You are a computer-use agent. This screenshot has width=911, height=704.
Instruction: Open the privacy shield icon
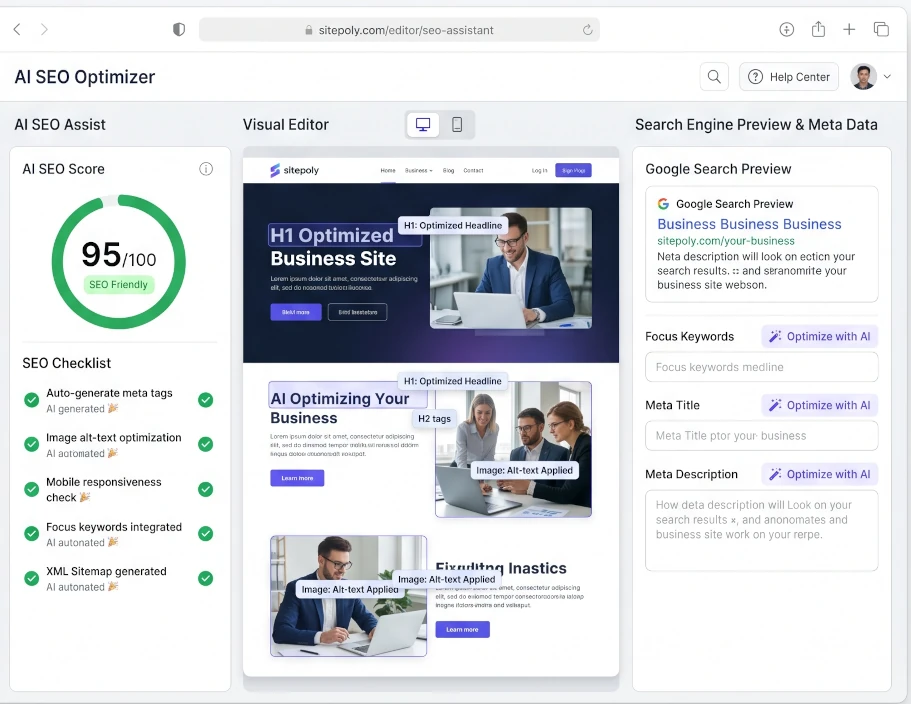[179, 29]
